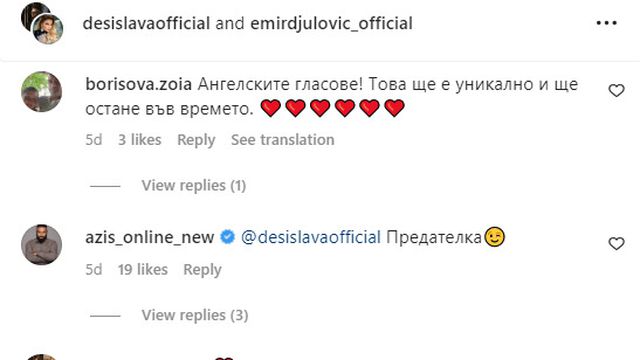640x360 pixels.
Task: Expand View replies (1) under borisova.zoia
Action: [x=194, y=186]
